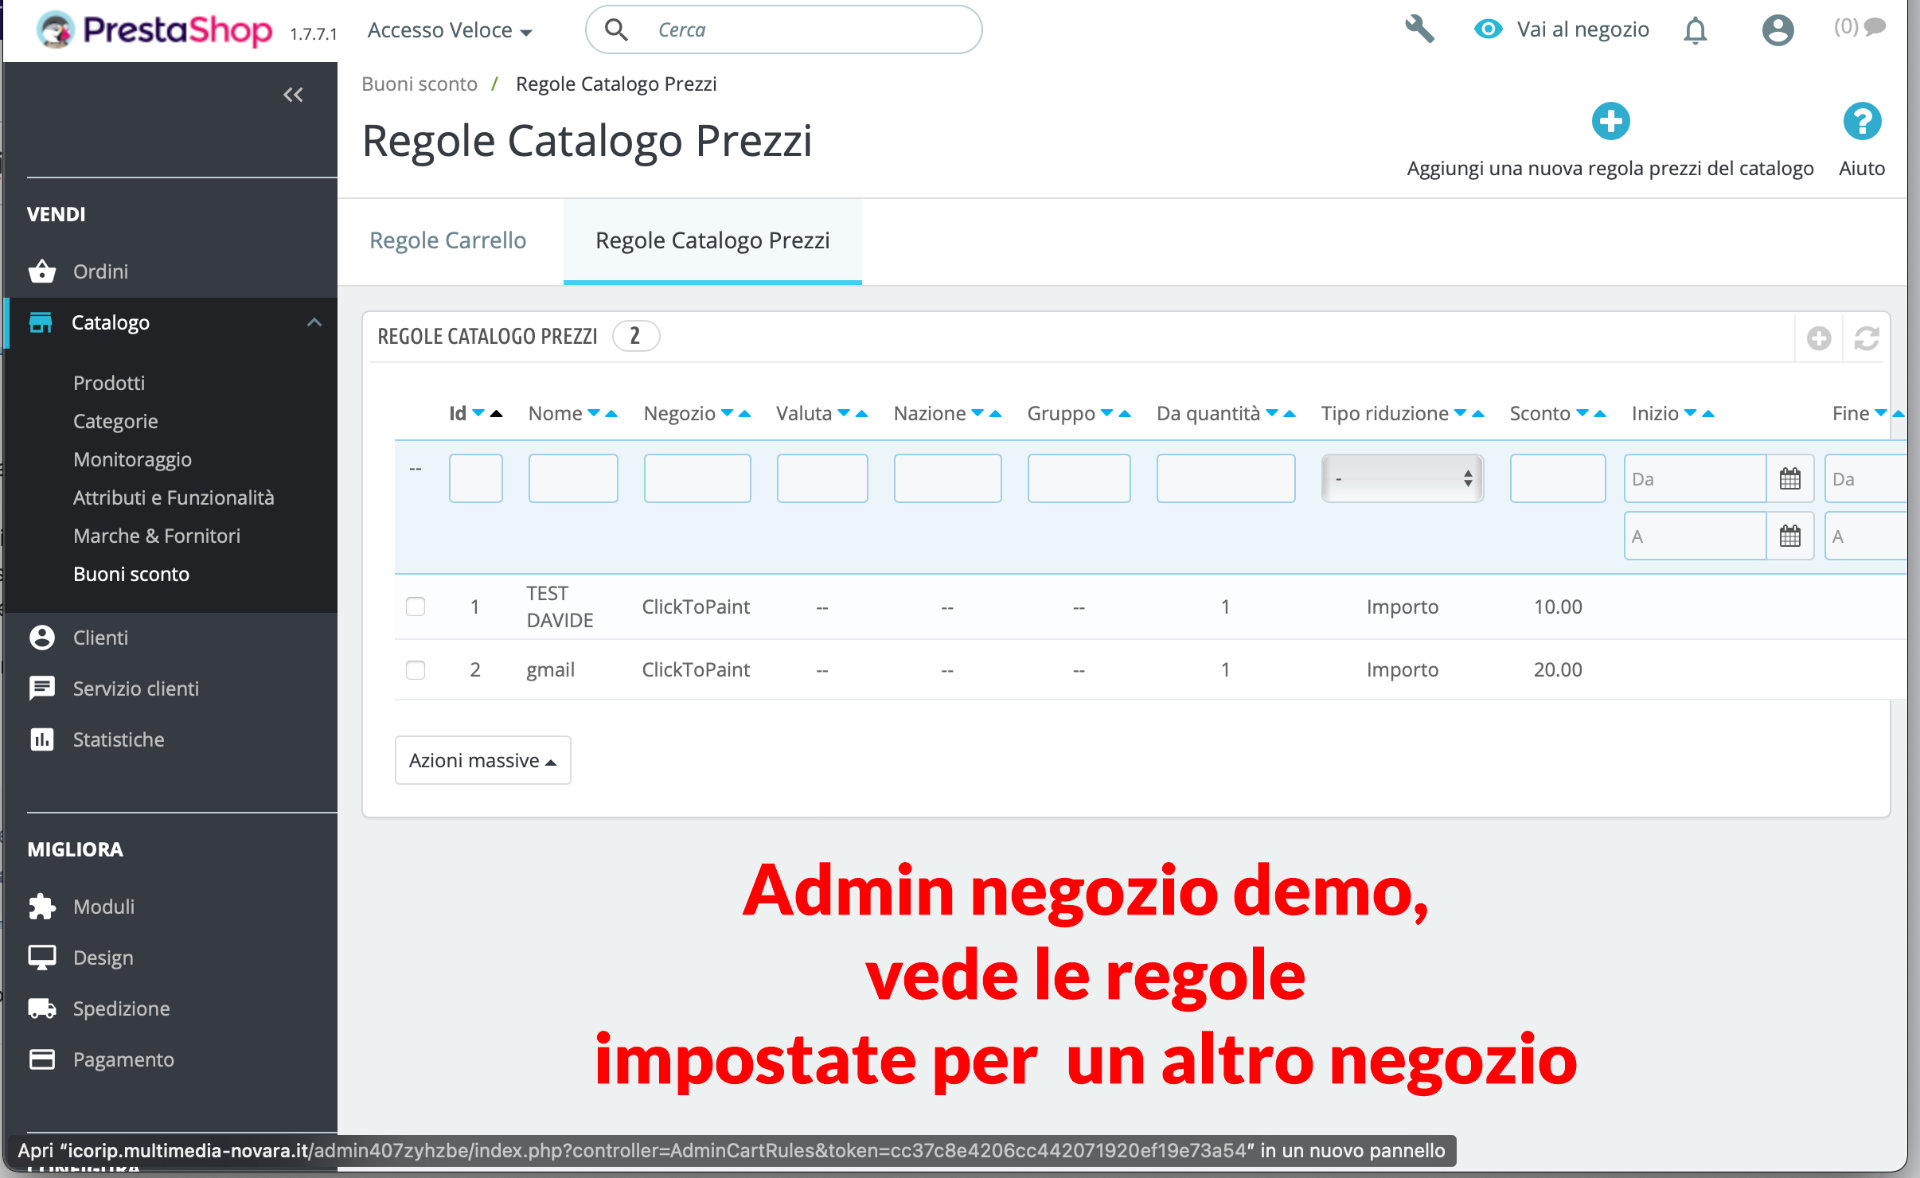Switch to the Regole Carrello tab
1920x1178 pixels.
[447, 240]
